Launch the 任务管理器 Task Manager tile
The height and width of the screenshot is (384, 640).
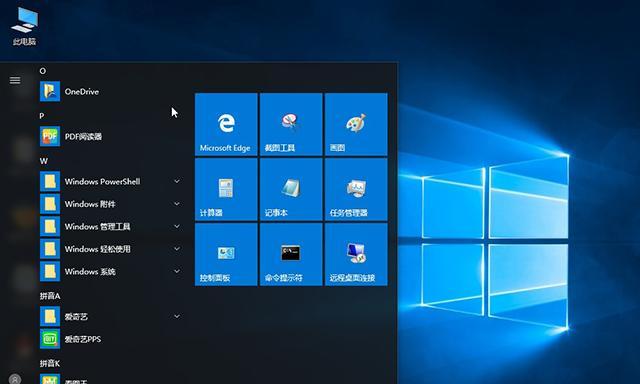point(356,189)
